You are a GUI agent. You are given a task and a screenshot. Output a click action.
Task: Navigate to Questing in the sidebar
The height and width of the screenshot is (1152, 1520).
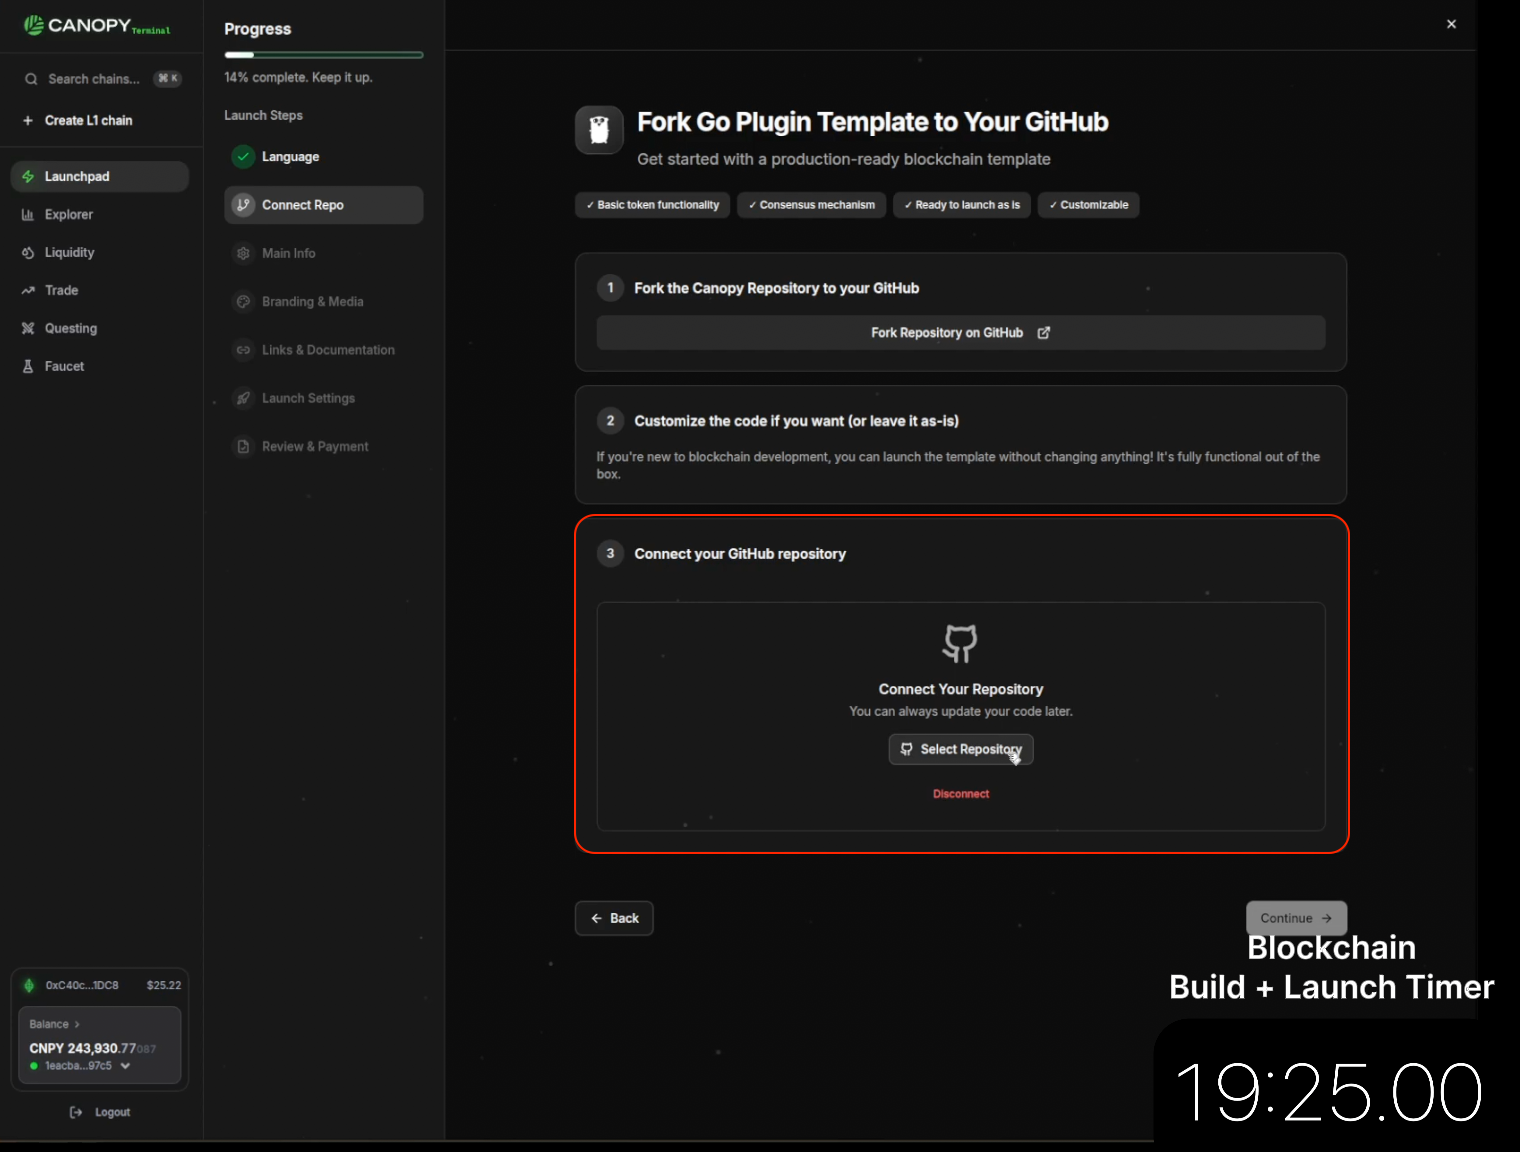pos(100,328)
